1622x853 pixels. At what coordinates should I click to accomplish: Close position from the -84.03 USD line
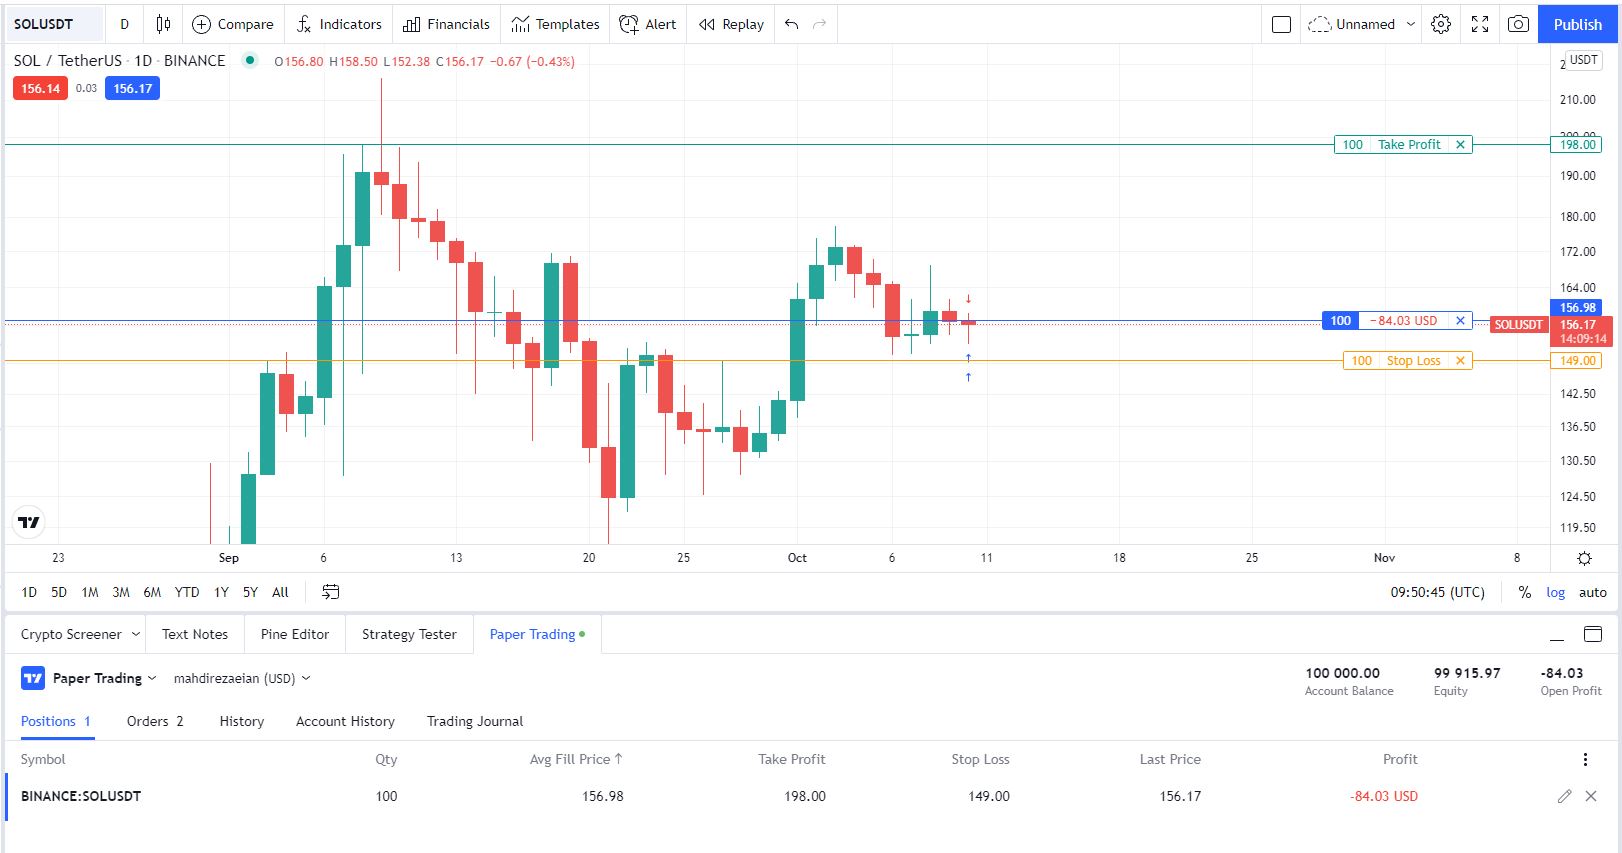pyautogui.click(x=1460, y=321)
